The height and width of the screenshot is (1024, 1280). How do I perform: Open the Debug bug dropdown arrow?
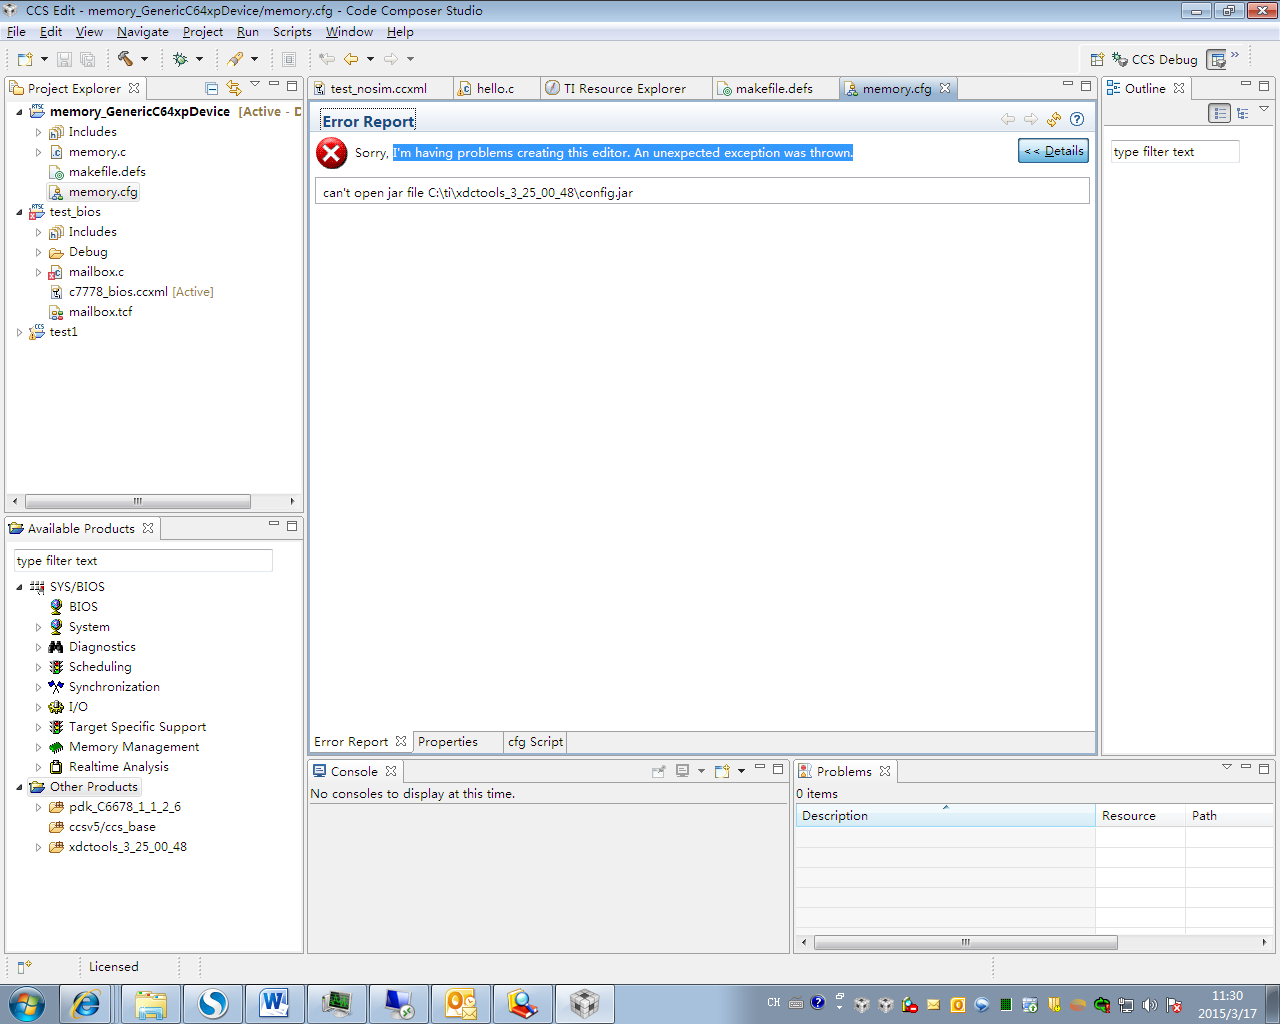(199, 59)
